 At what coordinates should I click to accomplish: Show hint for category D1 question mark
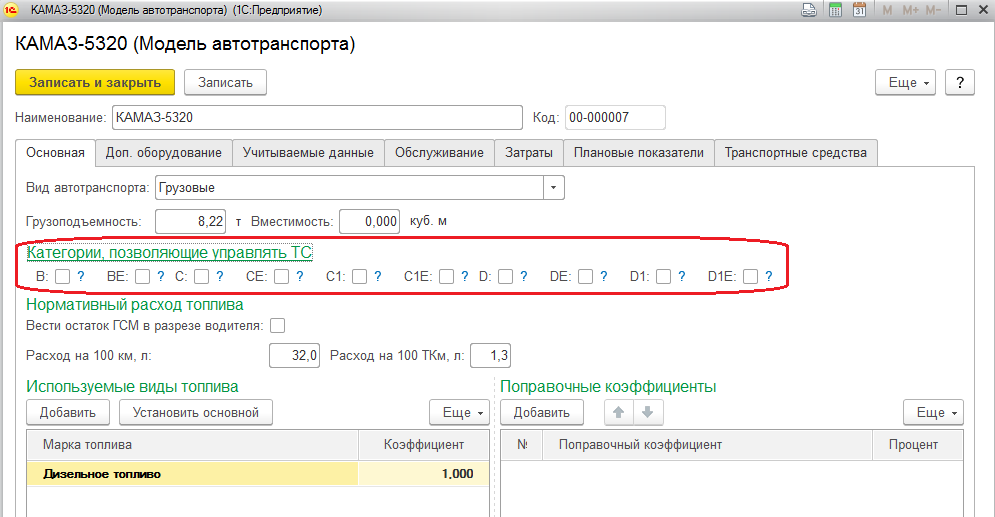coord(682,277)
